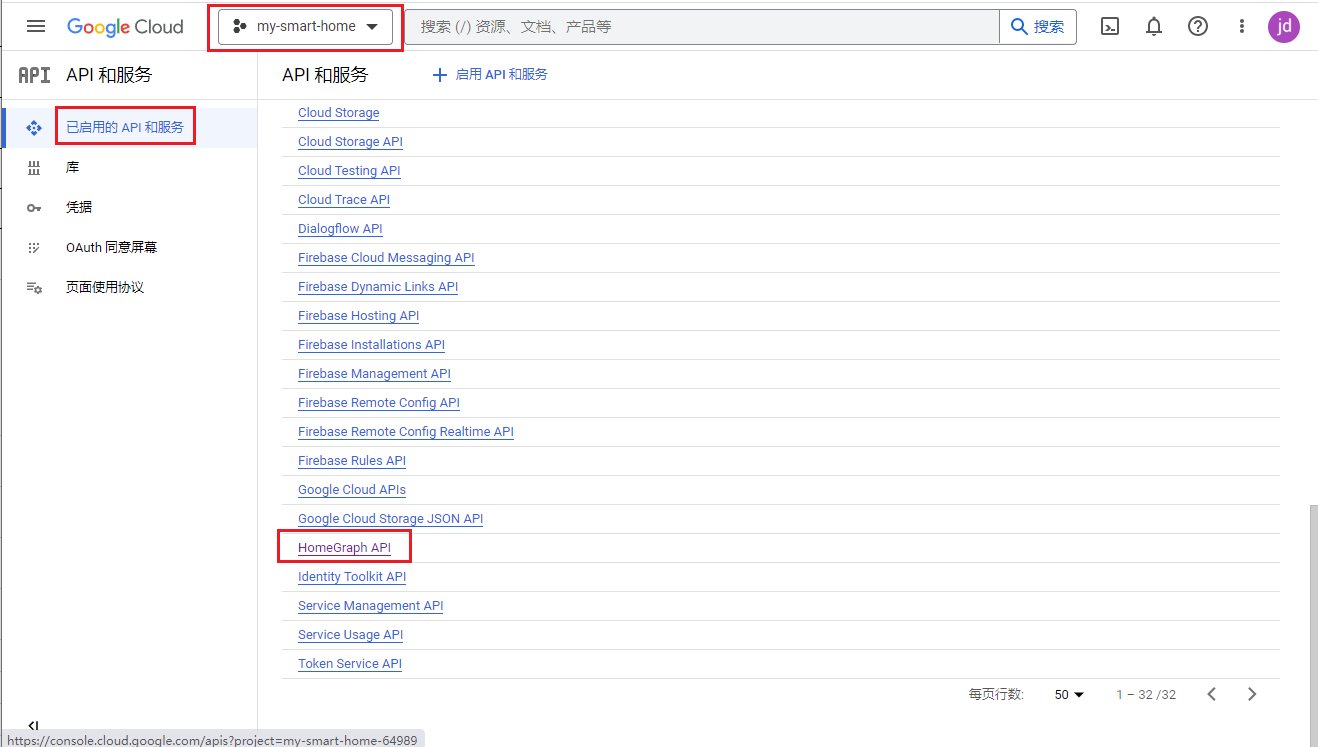
Task: Click the 每页行数 label
Action: (996, 694)
